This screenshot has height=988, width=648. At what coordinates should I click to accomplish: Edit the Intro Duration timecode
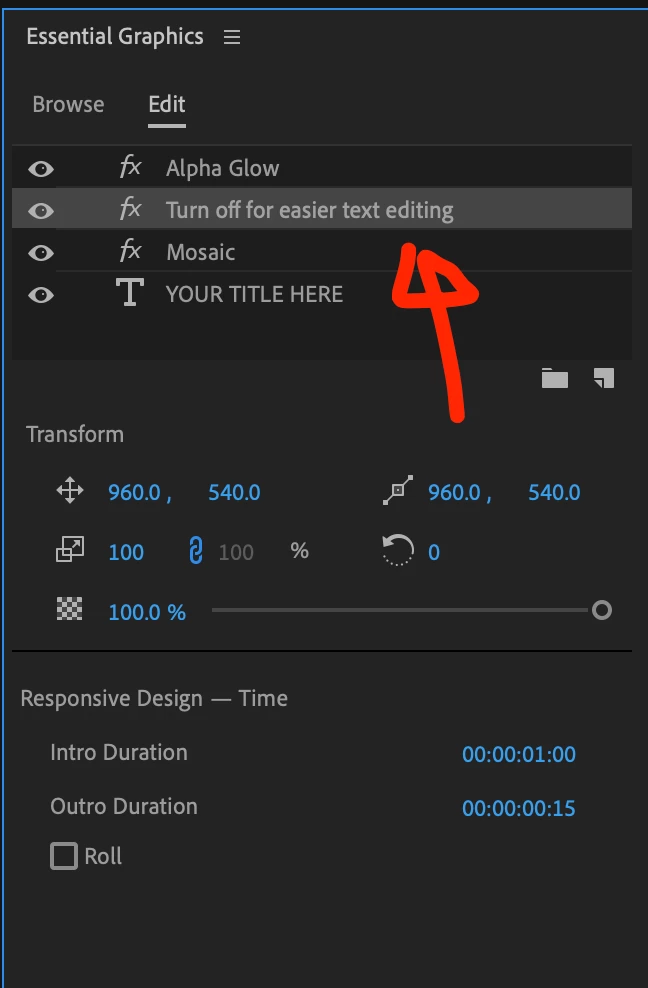pyautogui.click(x=519, y=755)
